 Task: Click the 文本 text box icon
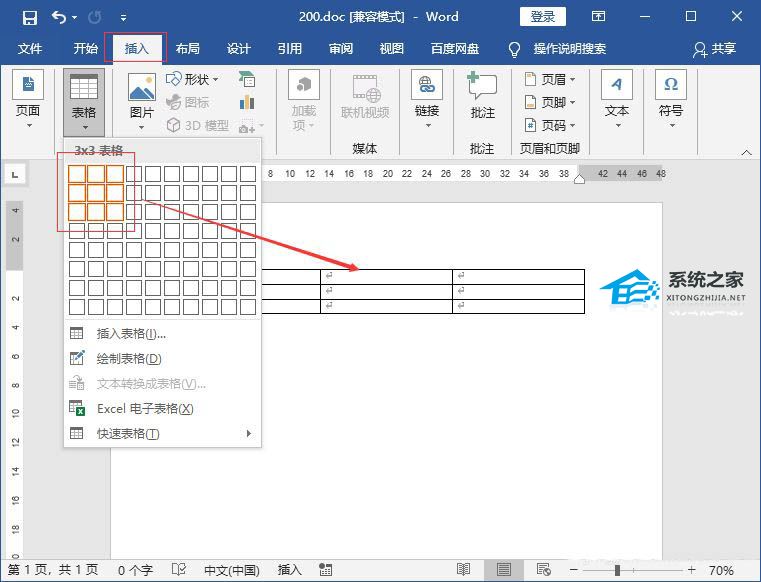[617, 84]
